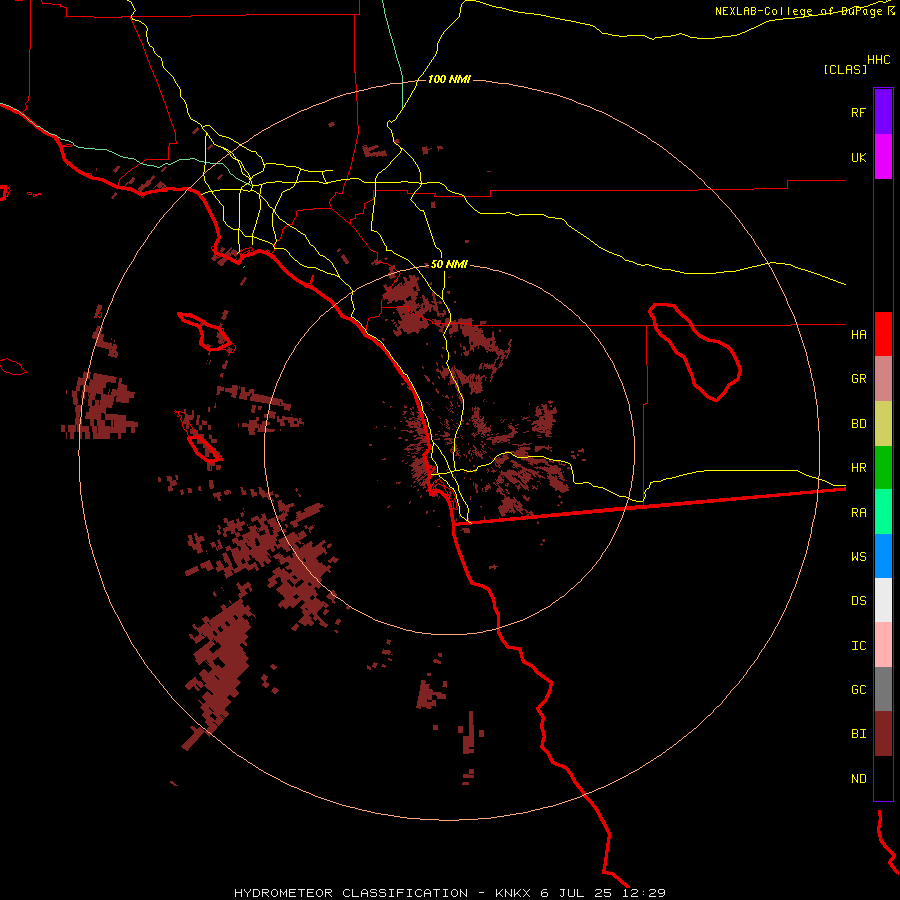Click the GR legend label
Image resolution: width=900 pixels, height=900 pixels.
point(858,379)
